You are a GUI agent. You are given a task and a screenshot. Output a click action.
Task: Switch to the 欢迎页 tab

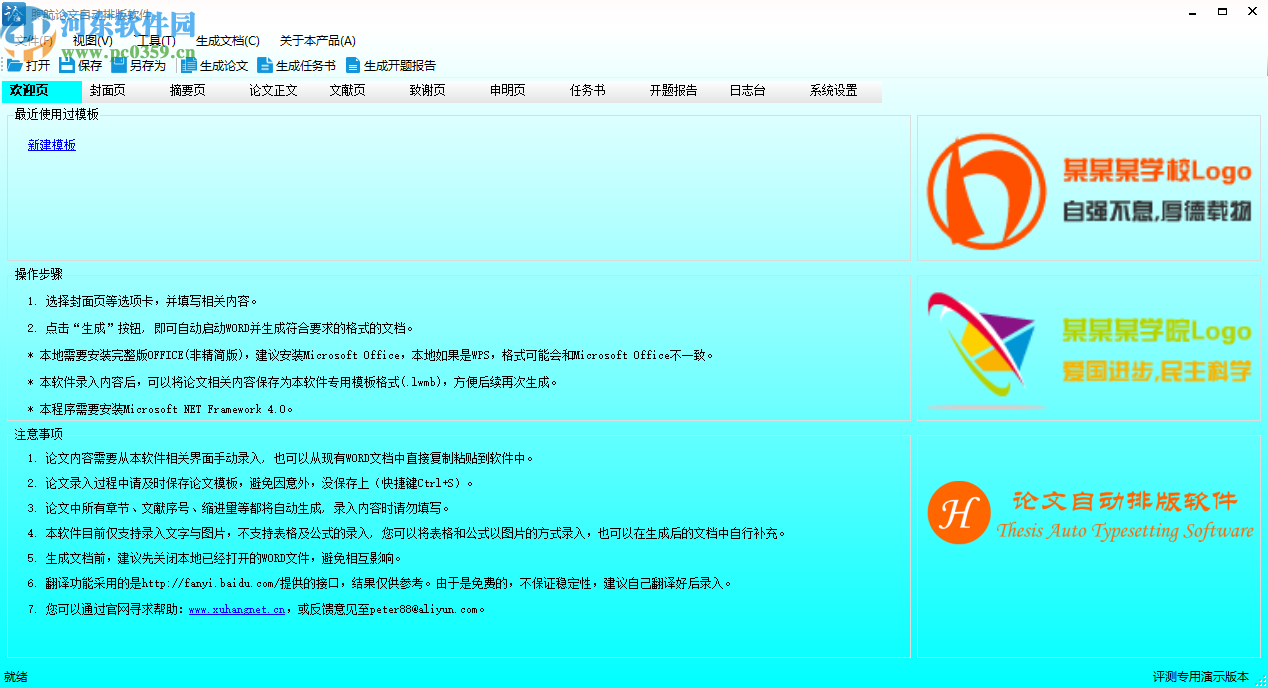pos(42,90)
